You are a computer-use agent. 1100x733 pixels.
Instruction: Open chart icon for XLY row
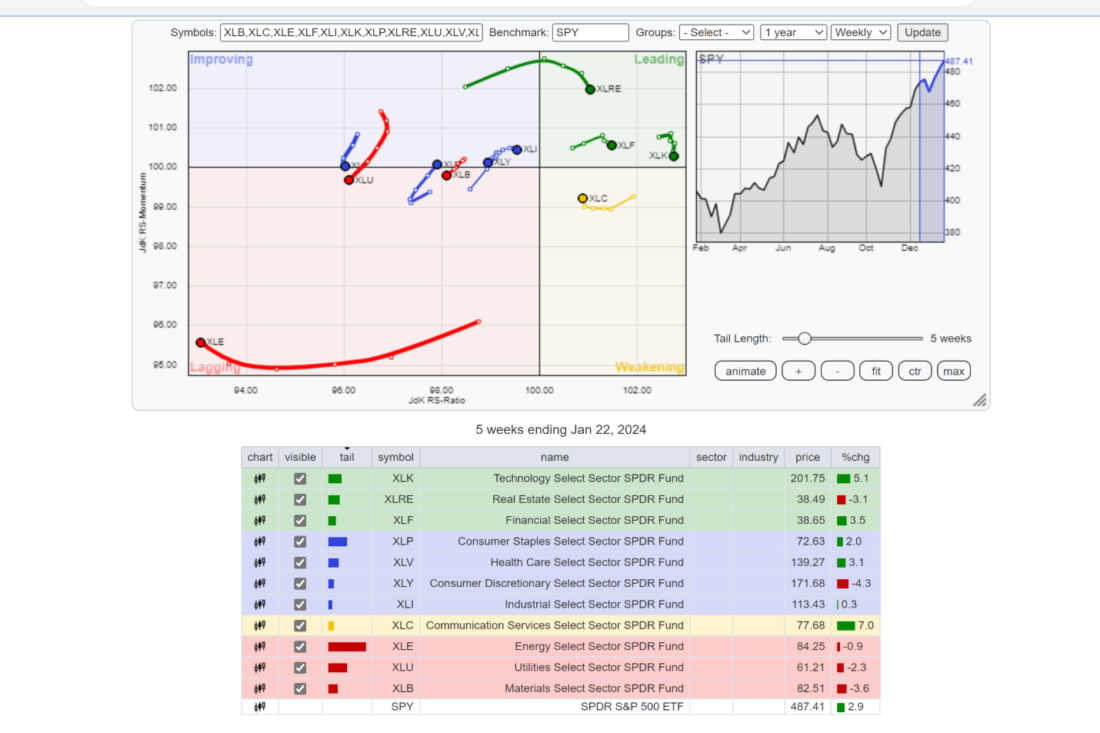click(260, 584)
